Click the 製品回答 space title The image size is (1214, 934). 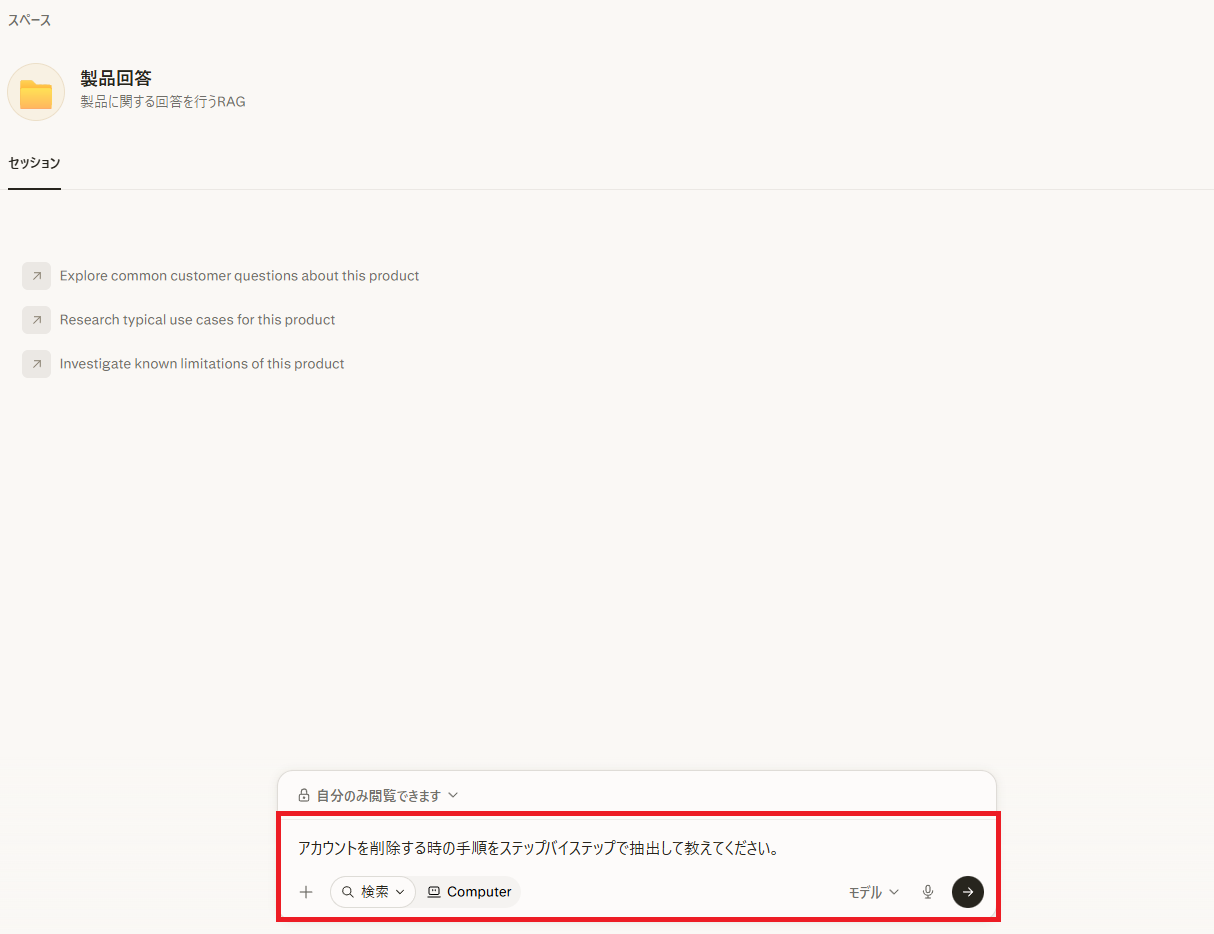click(x=116, y=78)
